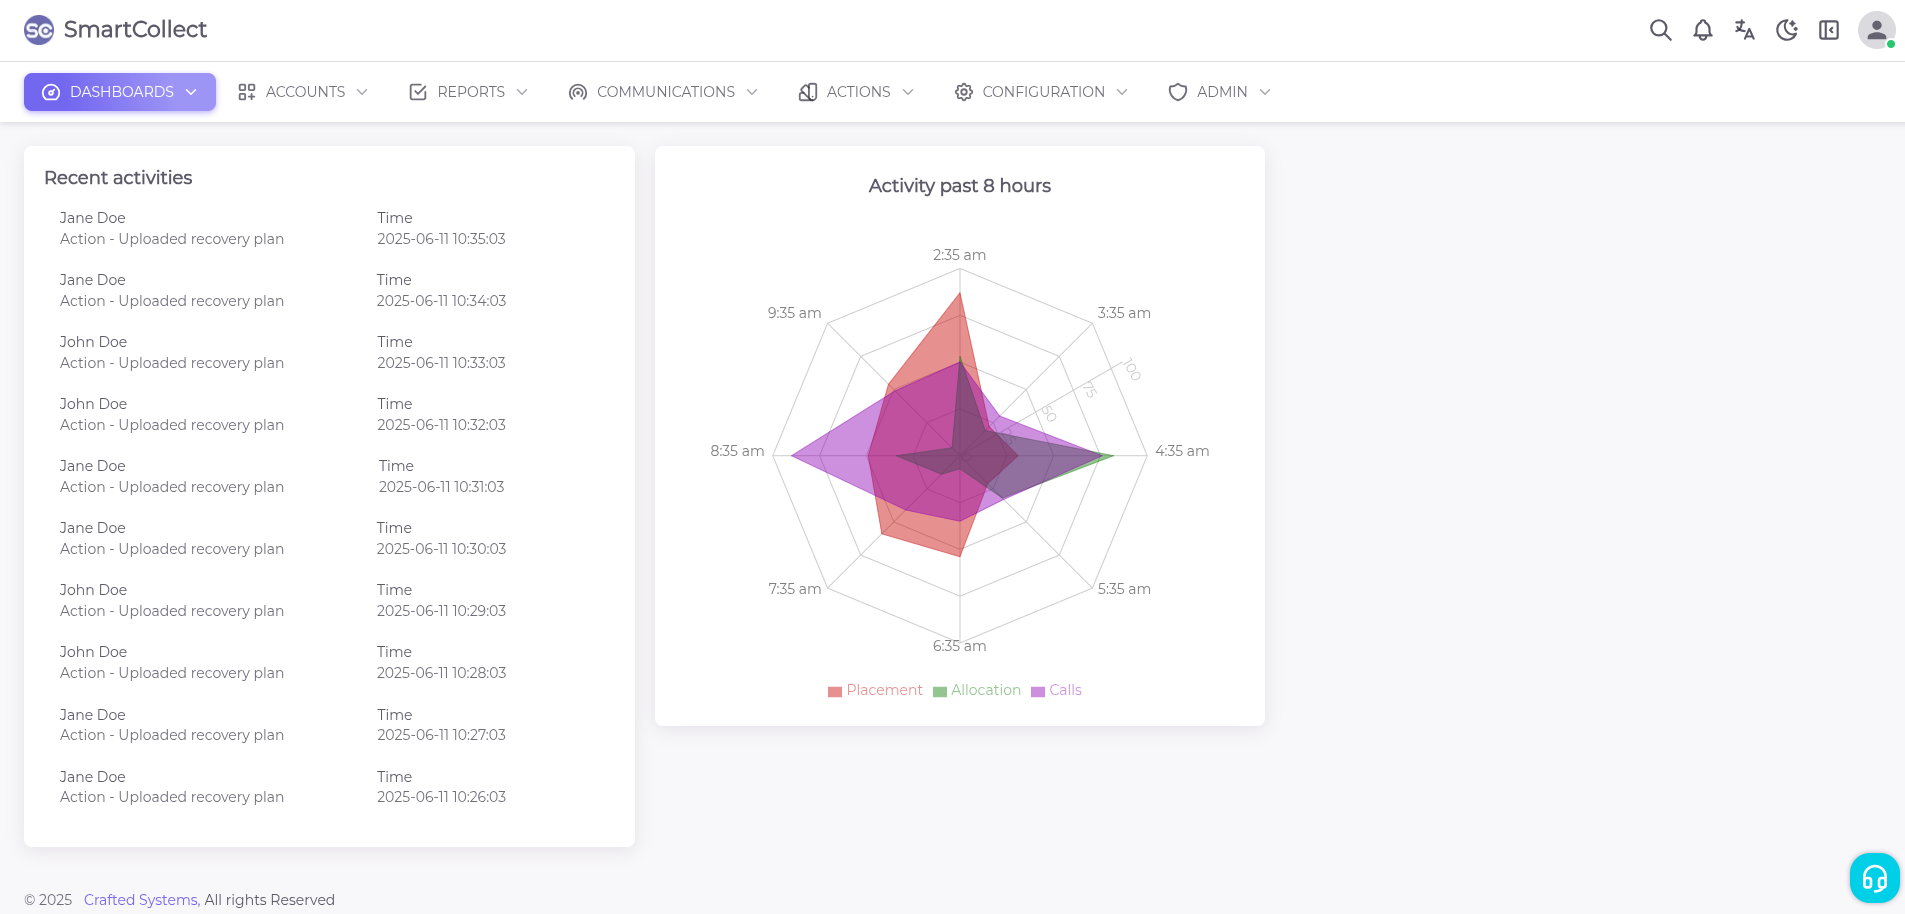
Task: Open the Admin menu
Action: click(1220, 92)
